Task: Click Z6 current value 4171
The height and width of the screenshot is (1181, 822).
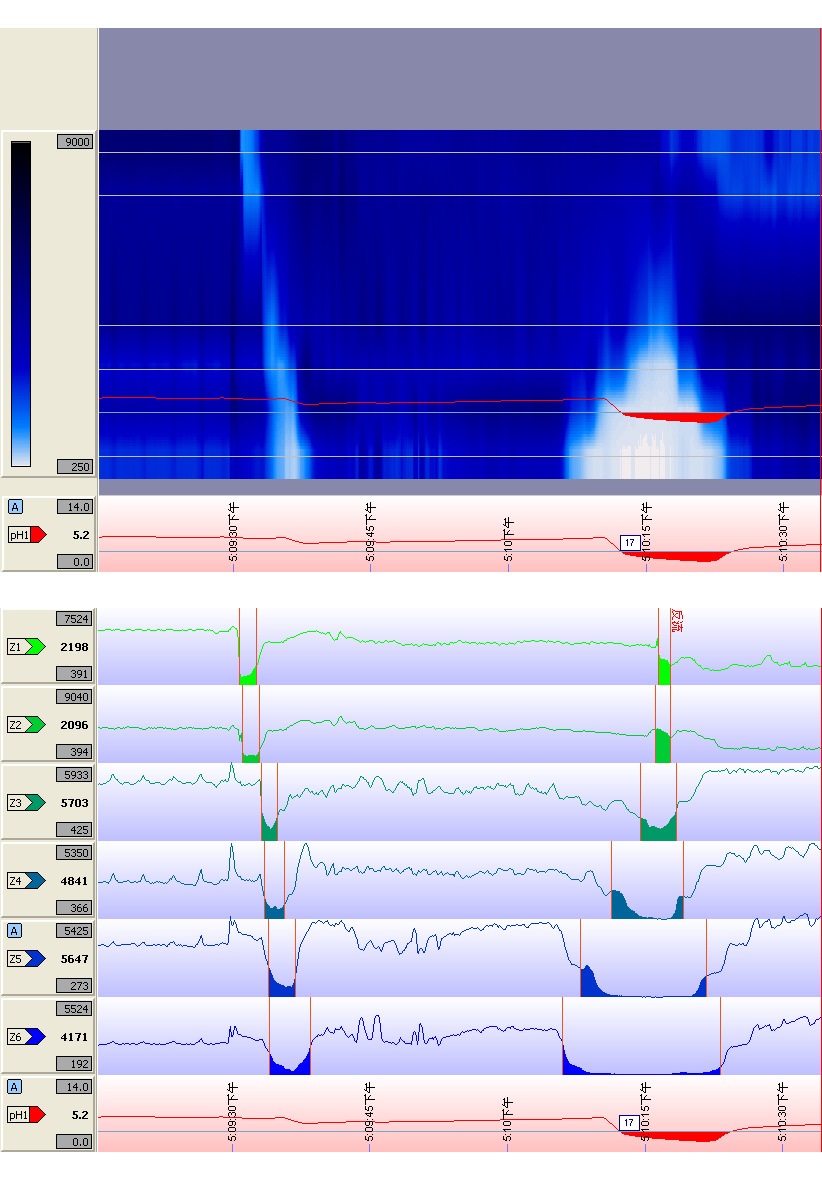Action: pyautogui.click(x=75, y=1037)
